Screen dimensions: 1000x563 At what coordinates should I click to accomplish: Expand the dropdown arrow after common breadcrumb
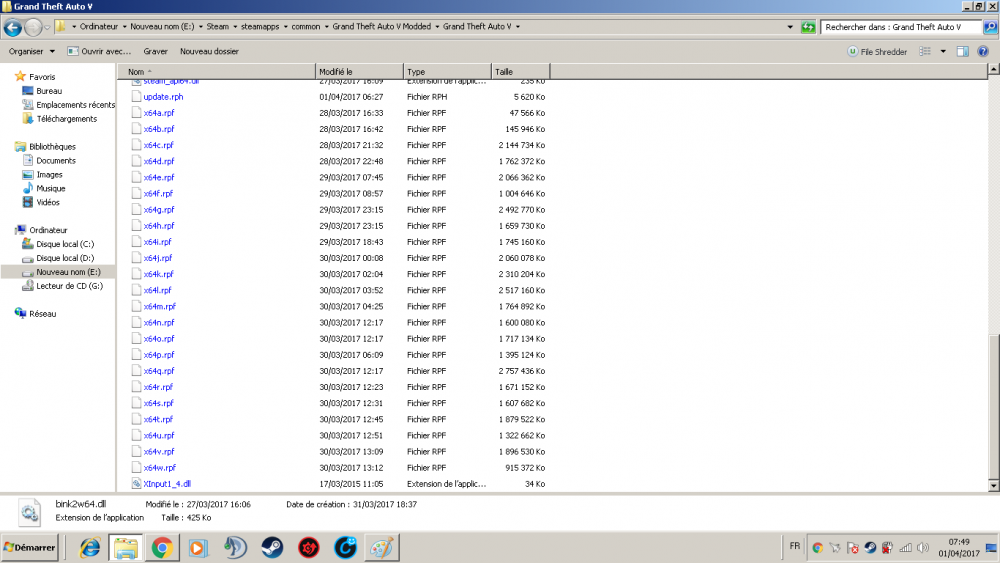[x=326, y=27]
